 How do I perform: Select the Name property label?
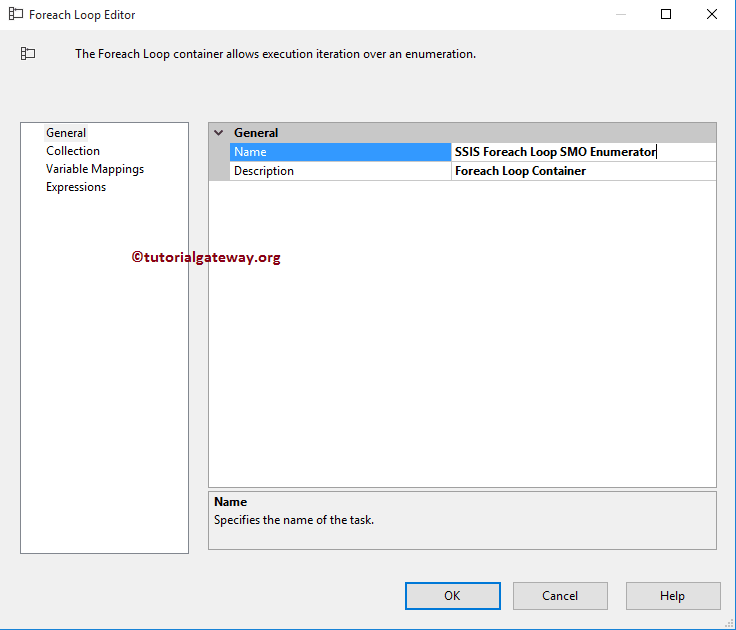(340, 152)
